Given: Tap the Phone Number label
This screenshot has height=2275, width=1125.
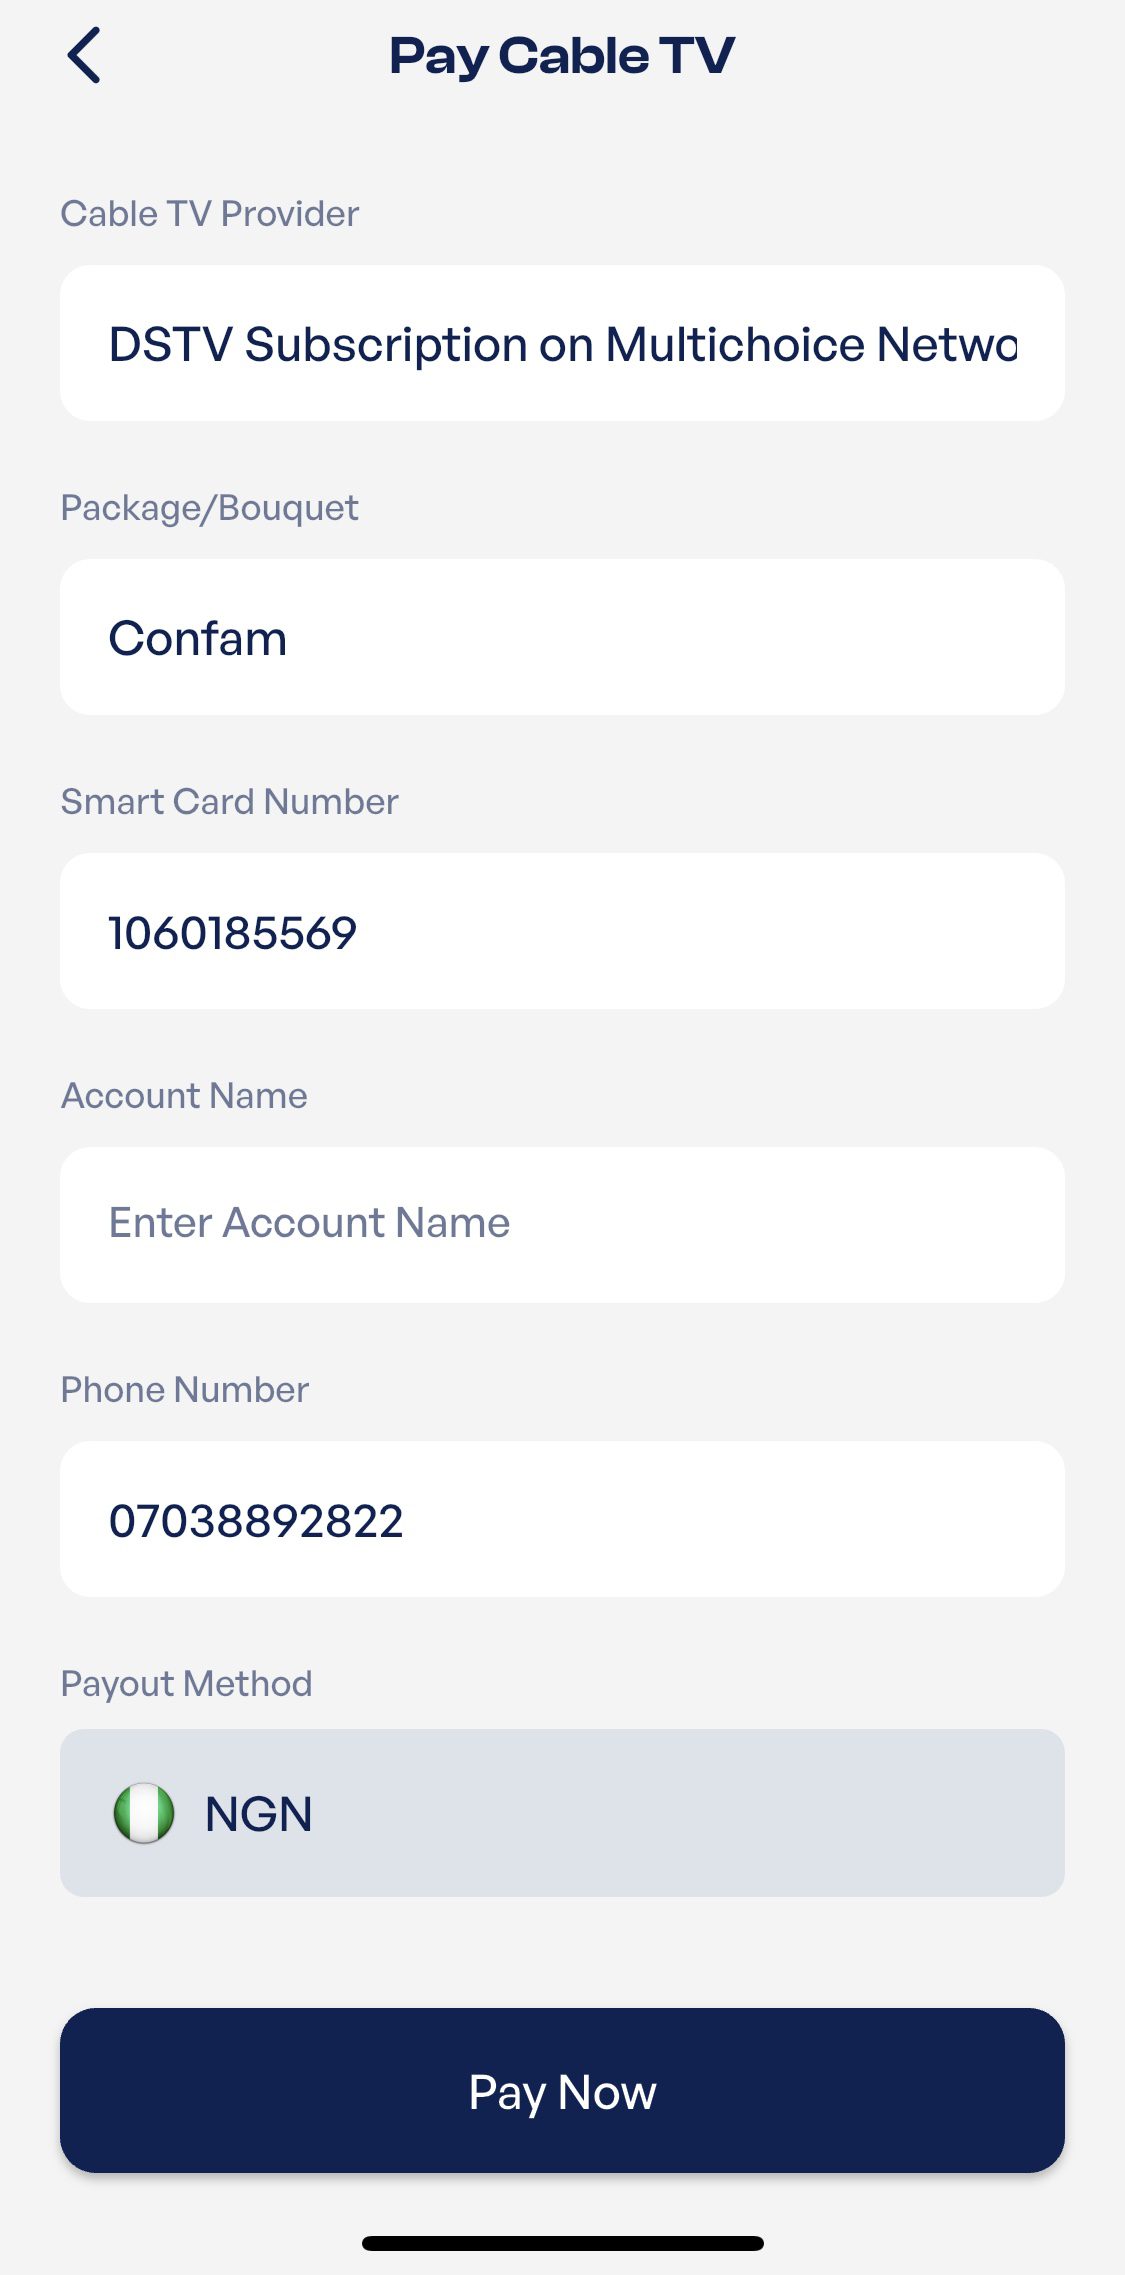Looking at the screenshot, I should pos(185,1390).
